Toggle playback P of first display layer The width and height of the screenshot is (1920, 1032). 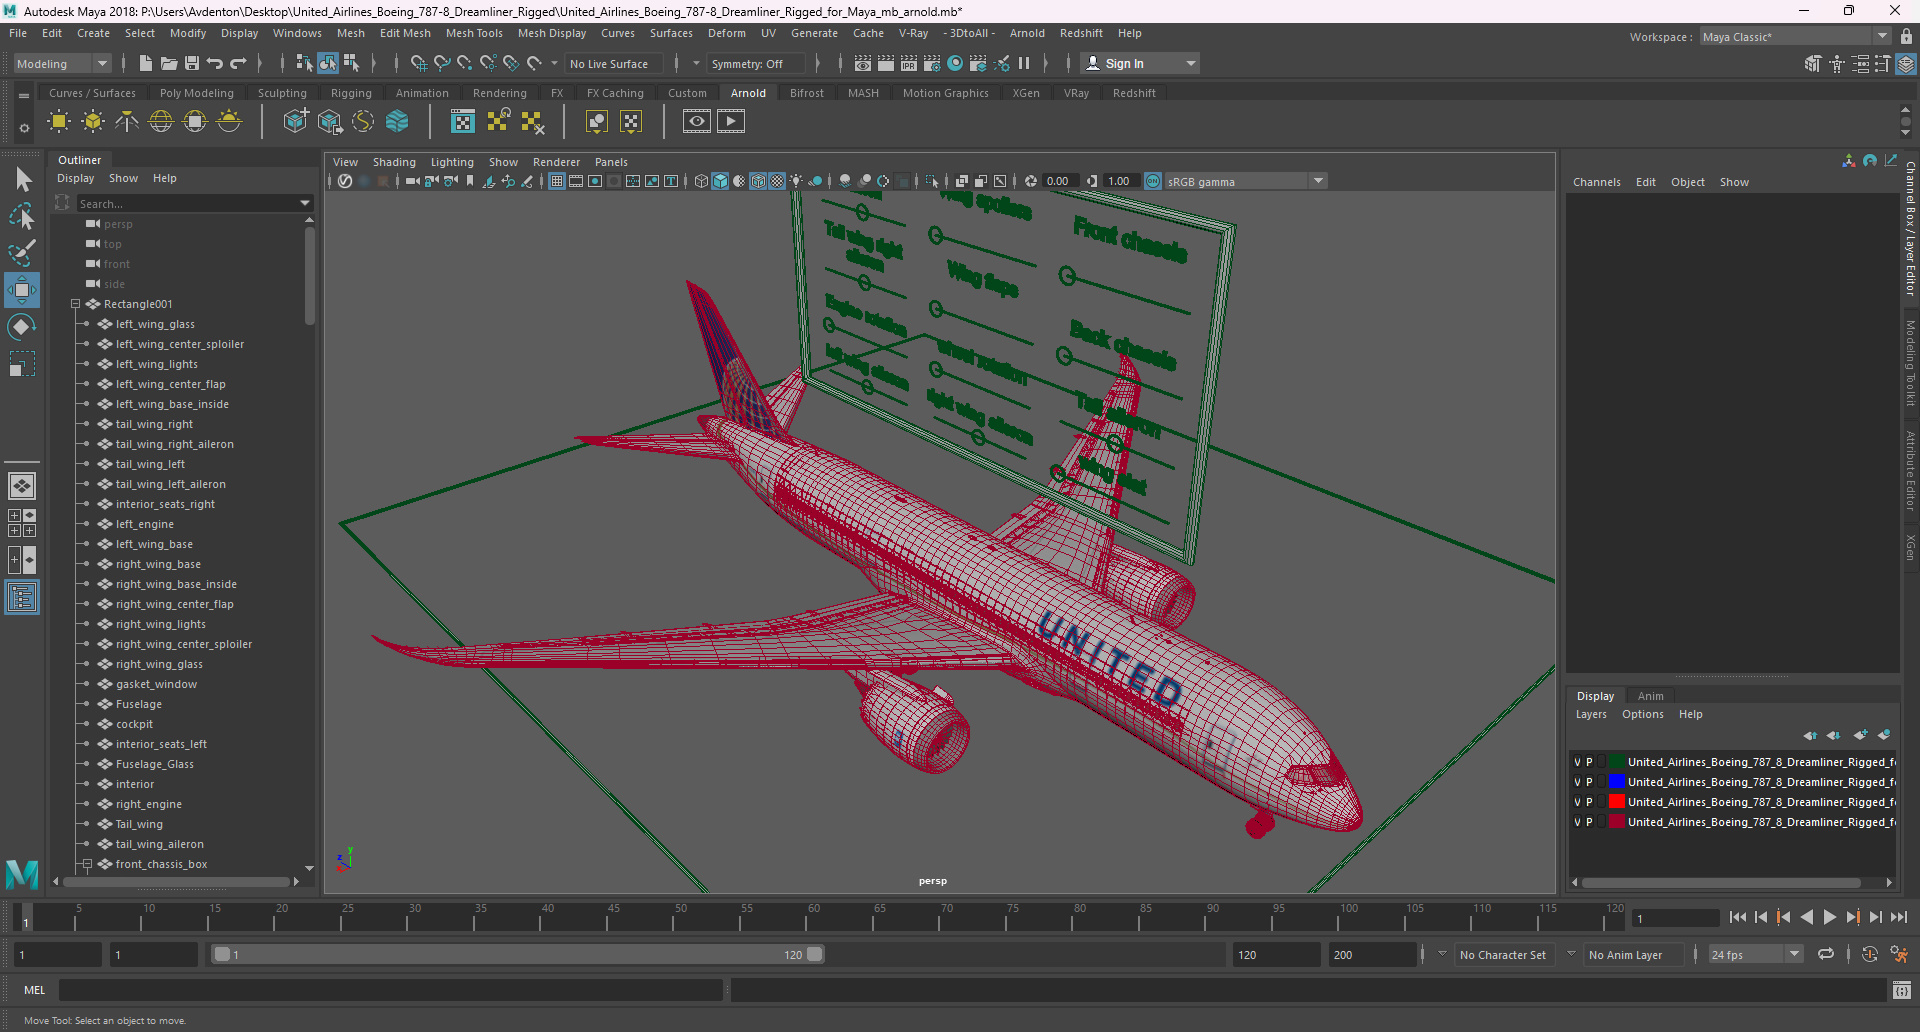pyautogui.click(x=1589, y=762)
